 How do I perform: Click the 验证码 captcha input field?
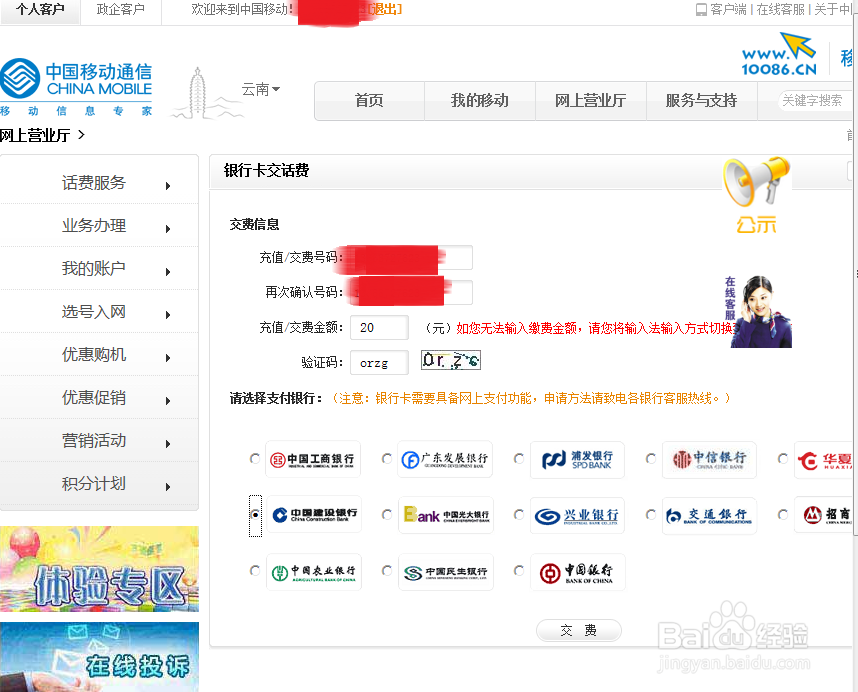(379, 361)
